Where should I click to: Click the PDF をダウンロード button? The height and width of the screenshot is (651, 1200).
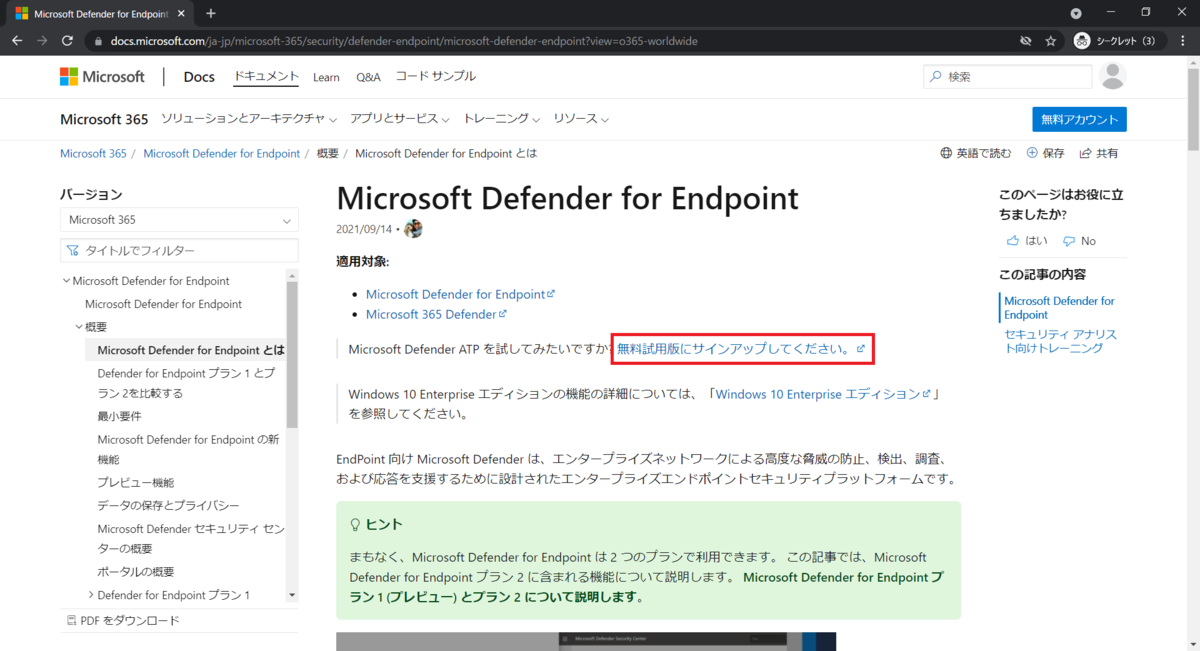pos(123,620)
